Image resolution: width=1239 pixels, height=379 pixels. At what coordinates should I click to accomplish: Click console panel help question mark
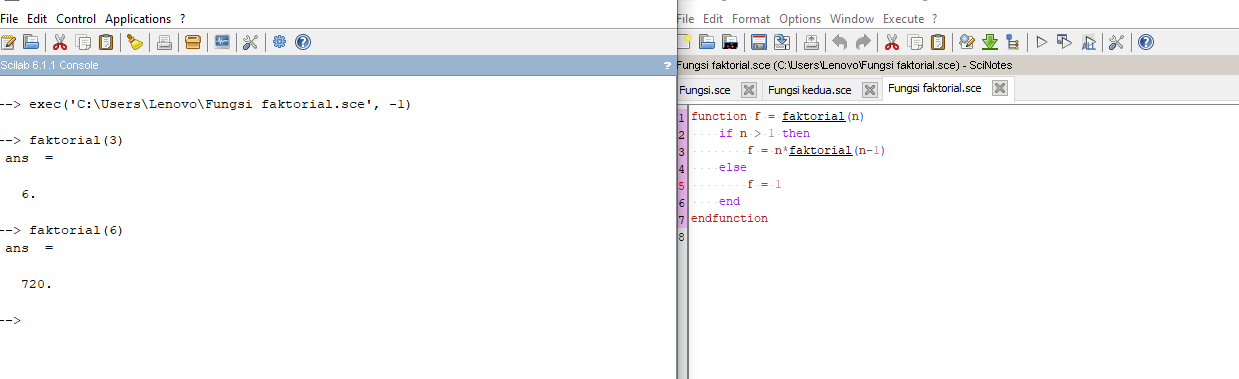(667, 65)
